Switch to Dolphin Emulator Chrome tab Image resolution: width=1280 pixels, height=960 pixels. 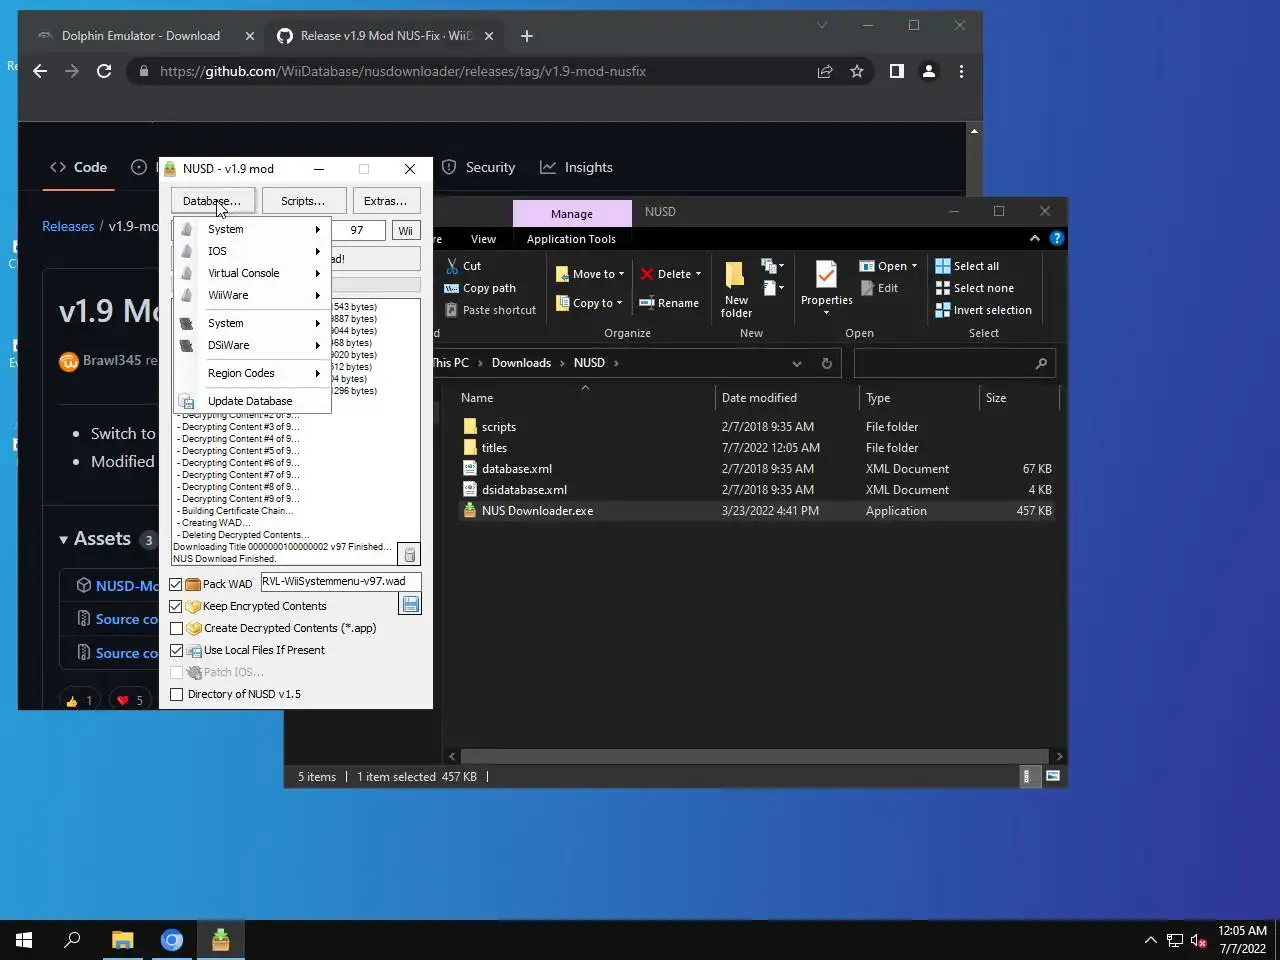tap(140, 36)
